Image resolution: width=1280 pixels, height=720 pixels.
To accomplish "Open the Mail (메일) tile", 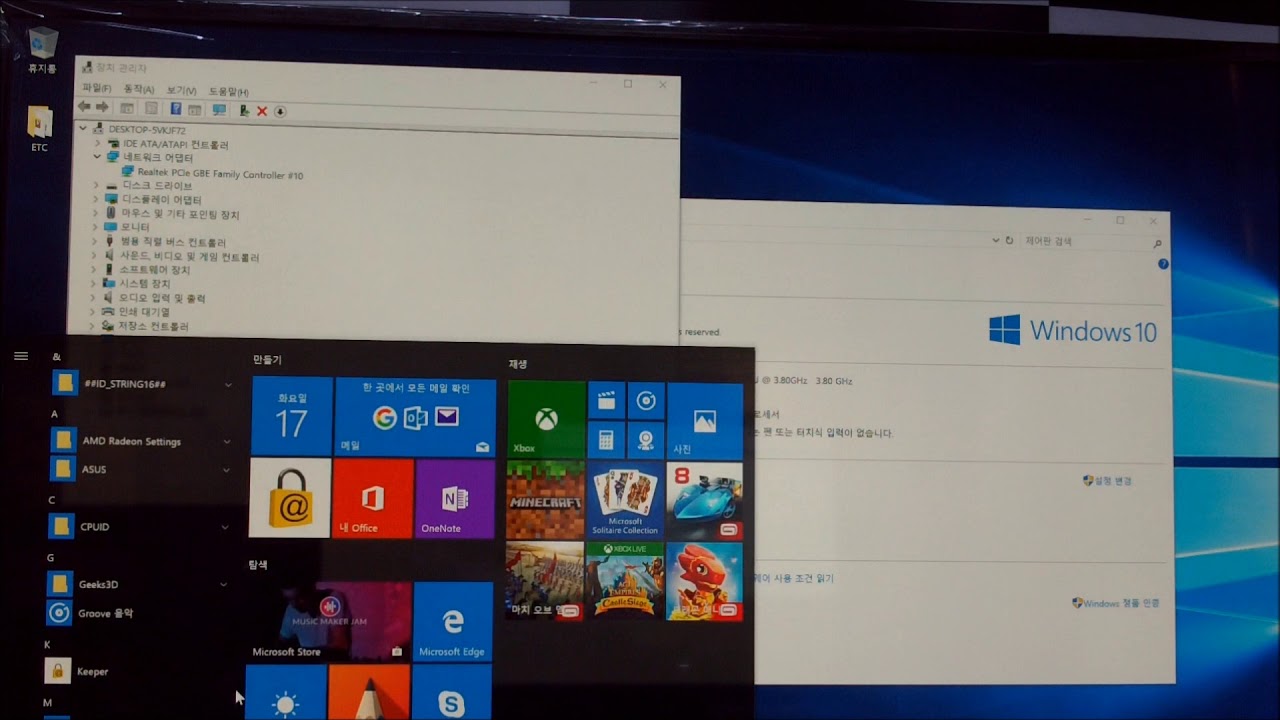I will tap(415, 417).
